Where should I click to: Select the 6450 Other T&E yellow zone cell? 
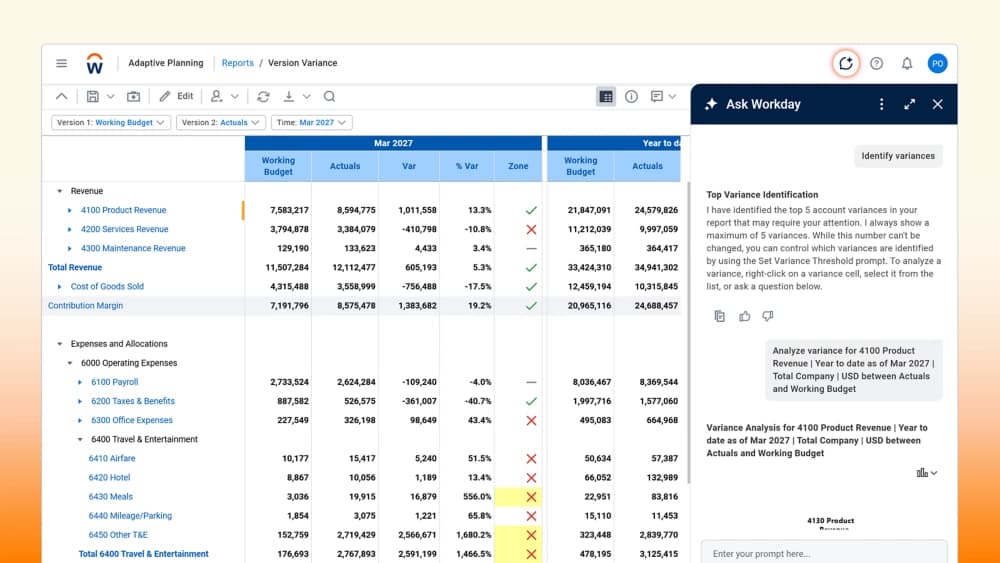pyautogui.click(x=518, y=535)
